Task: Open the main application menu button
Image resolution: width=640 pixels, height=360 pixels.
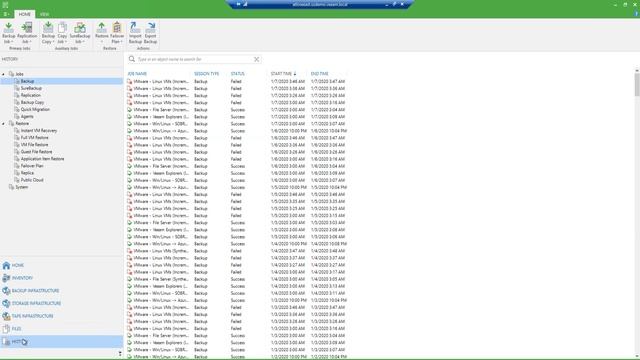Action: (x=6, y=14)
